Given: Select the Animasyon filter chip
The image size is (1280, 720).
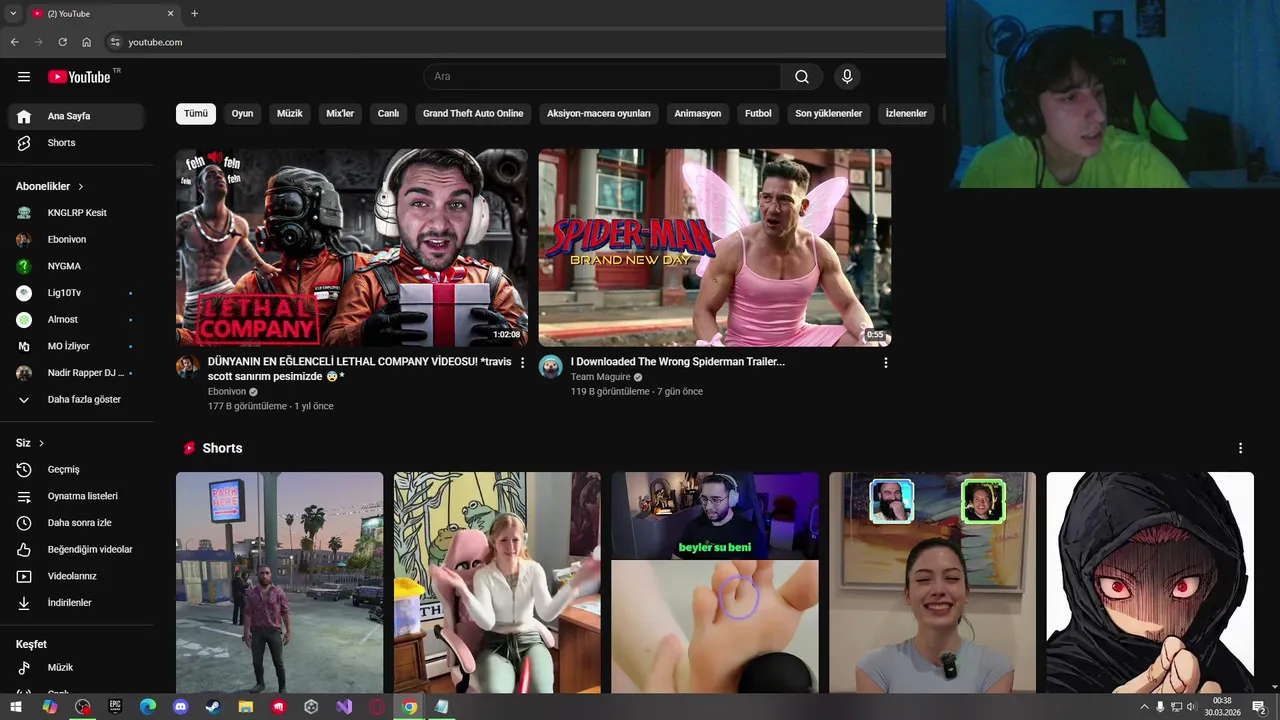Looking at the screenshot, I should tap(698, 114).
